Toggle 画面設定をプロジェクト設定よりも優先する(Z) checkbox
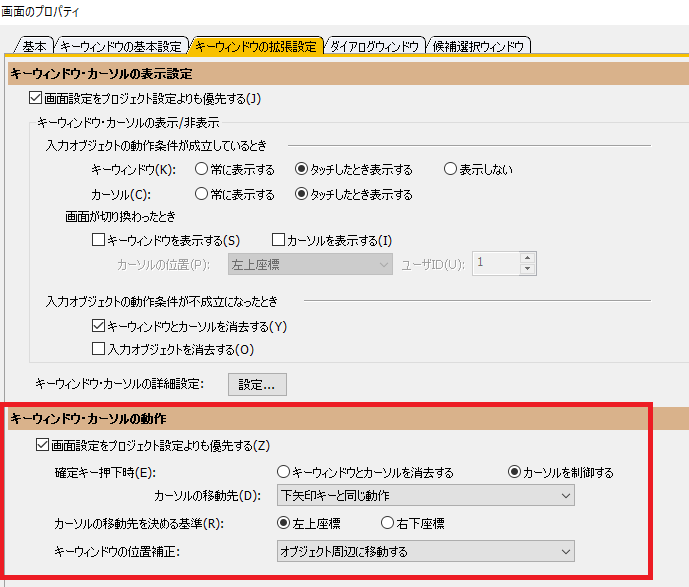Screen dimensions: 689x587 42,445
